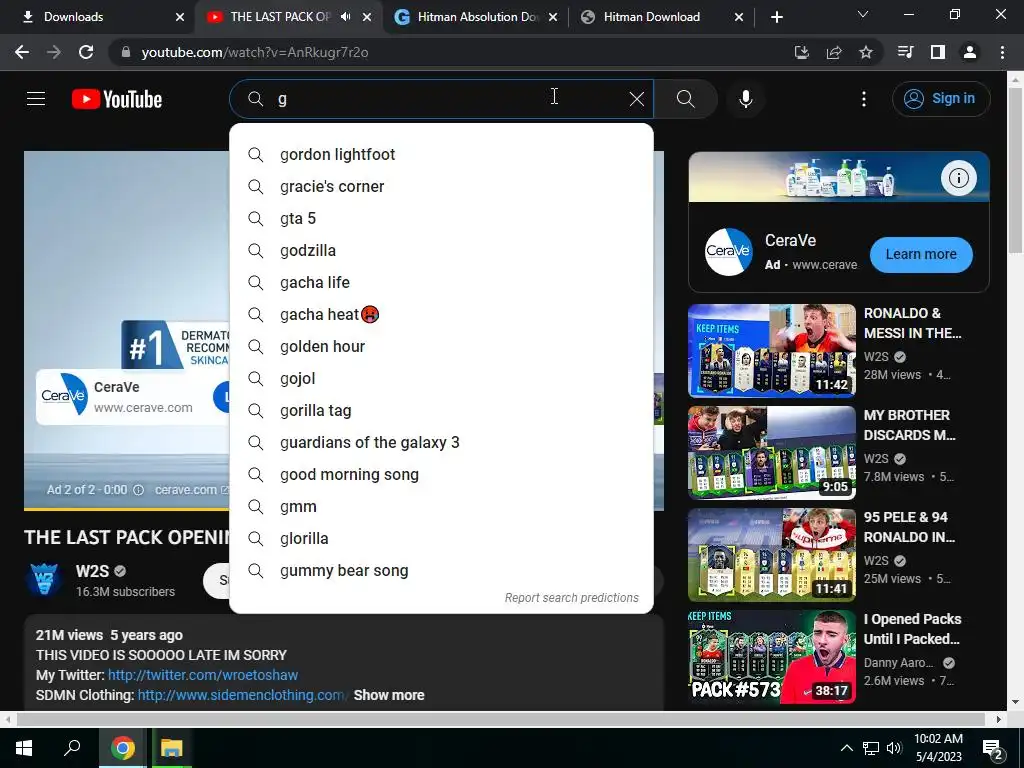Select suggestion gracie's corner

tap(441, 186)
